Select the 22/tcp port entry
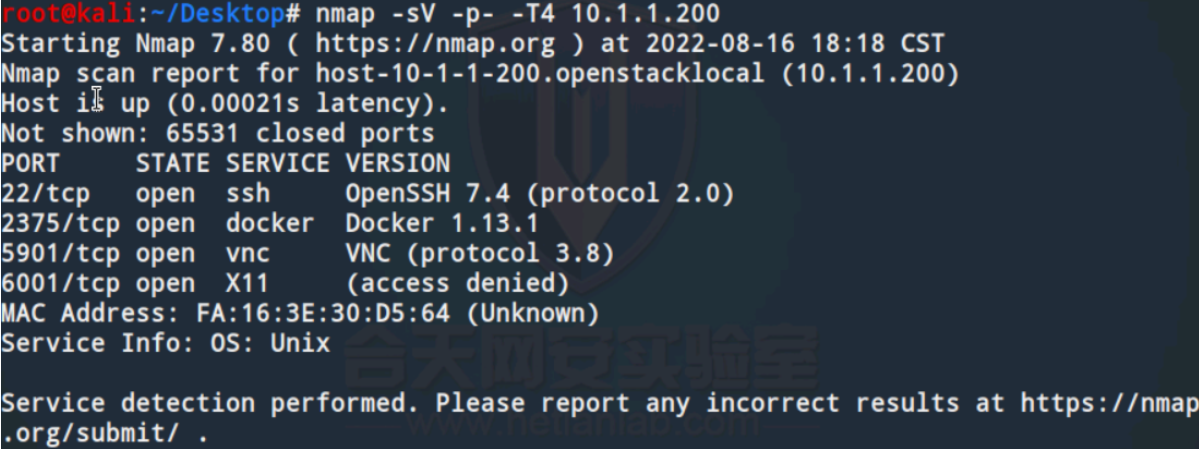1199x449 pixels. click(x=45, y=193)
